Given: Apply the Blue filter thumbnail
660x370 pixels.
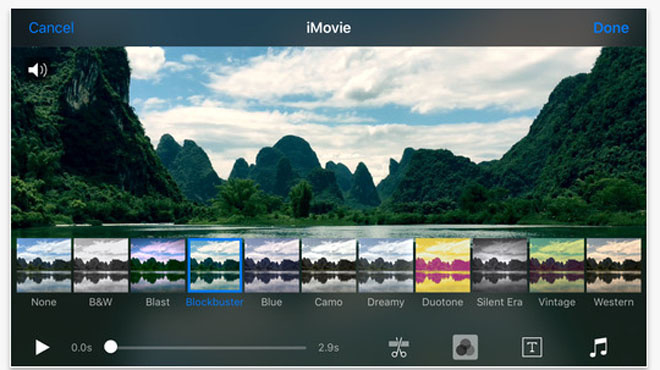Looking at the screenshot, I should pyautogui.click(x=271, y=265).
